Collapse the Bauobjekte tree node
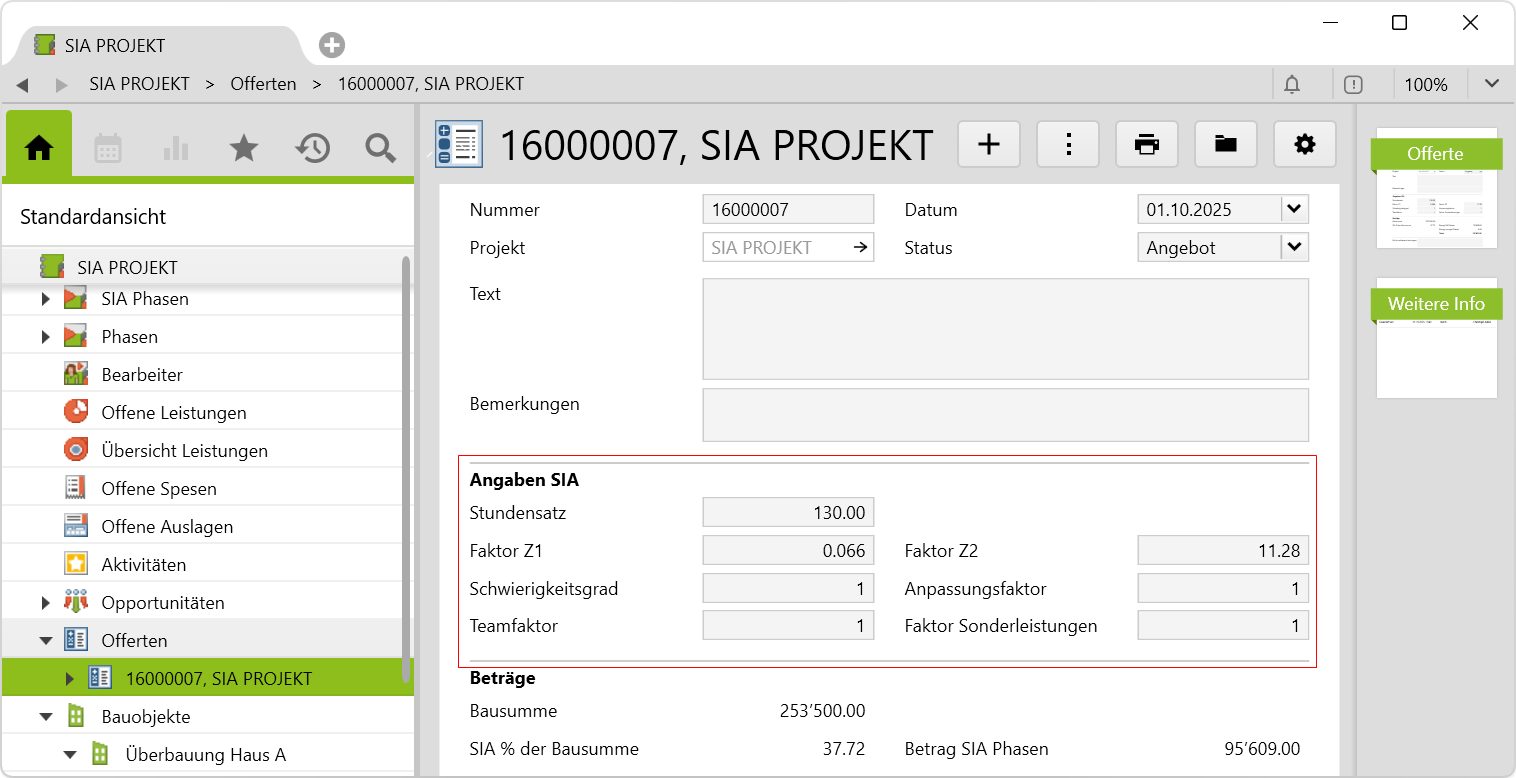Image resolution: width=1516 pixels, height=778 pixels. click(x=46, y=717)
